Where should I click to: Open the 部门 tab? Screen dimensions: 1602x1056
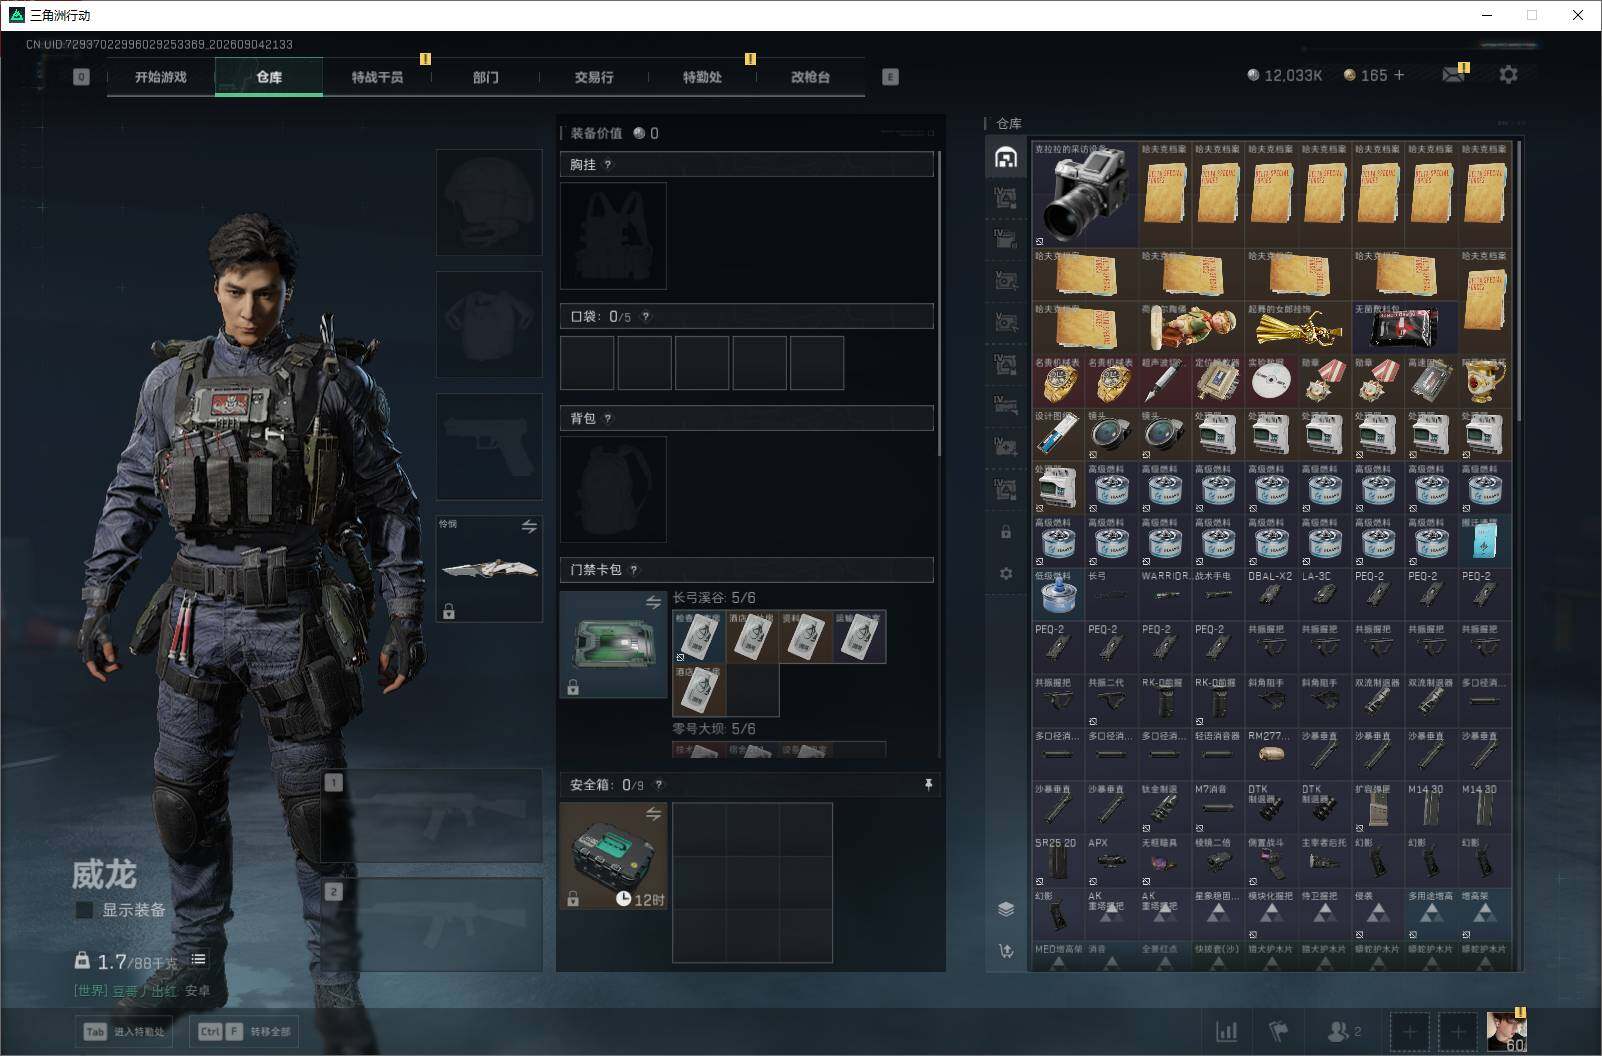pyautogui.click(x=486, y=77)
